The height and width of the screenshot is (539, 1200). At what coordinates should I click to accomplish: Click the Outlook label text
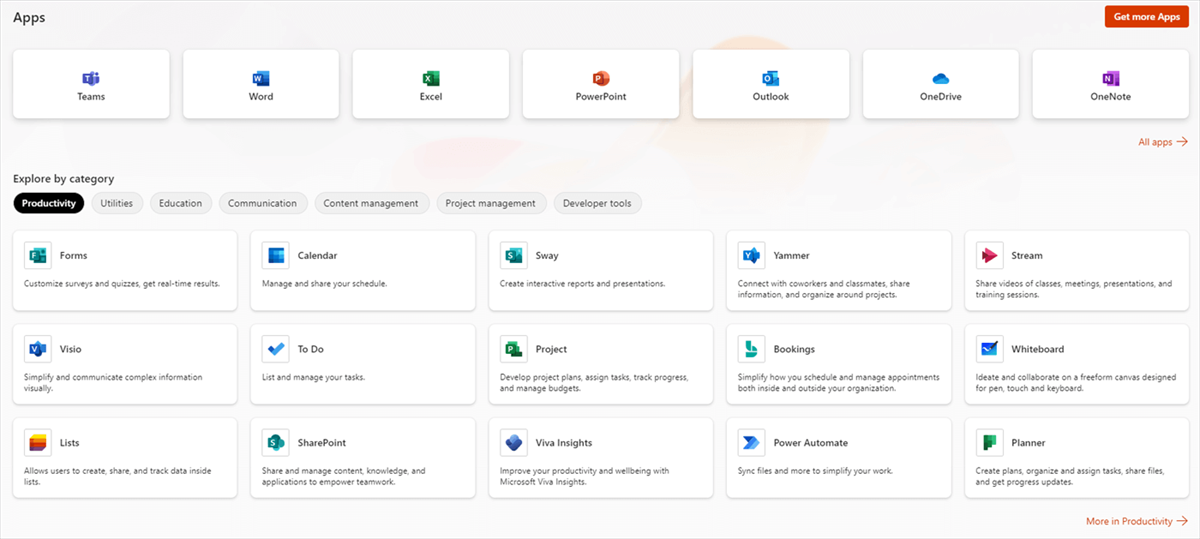point(771,97)
